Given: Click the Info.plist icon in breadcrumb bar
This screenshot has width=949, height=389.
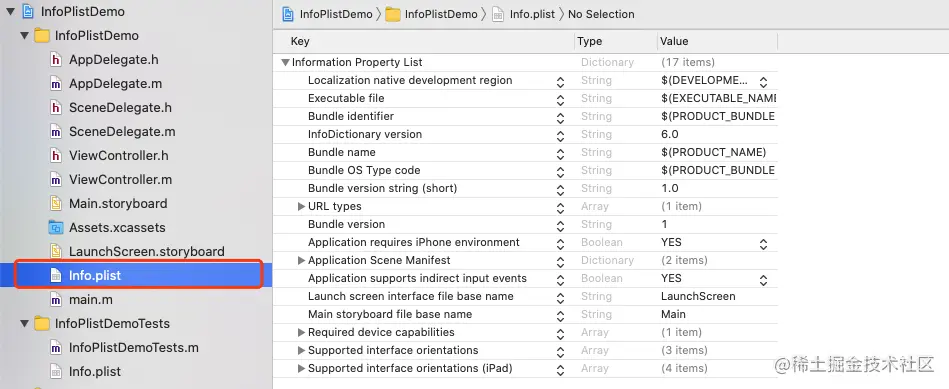Looking at the screenshot, I should (498, 14).
